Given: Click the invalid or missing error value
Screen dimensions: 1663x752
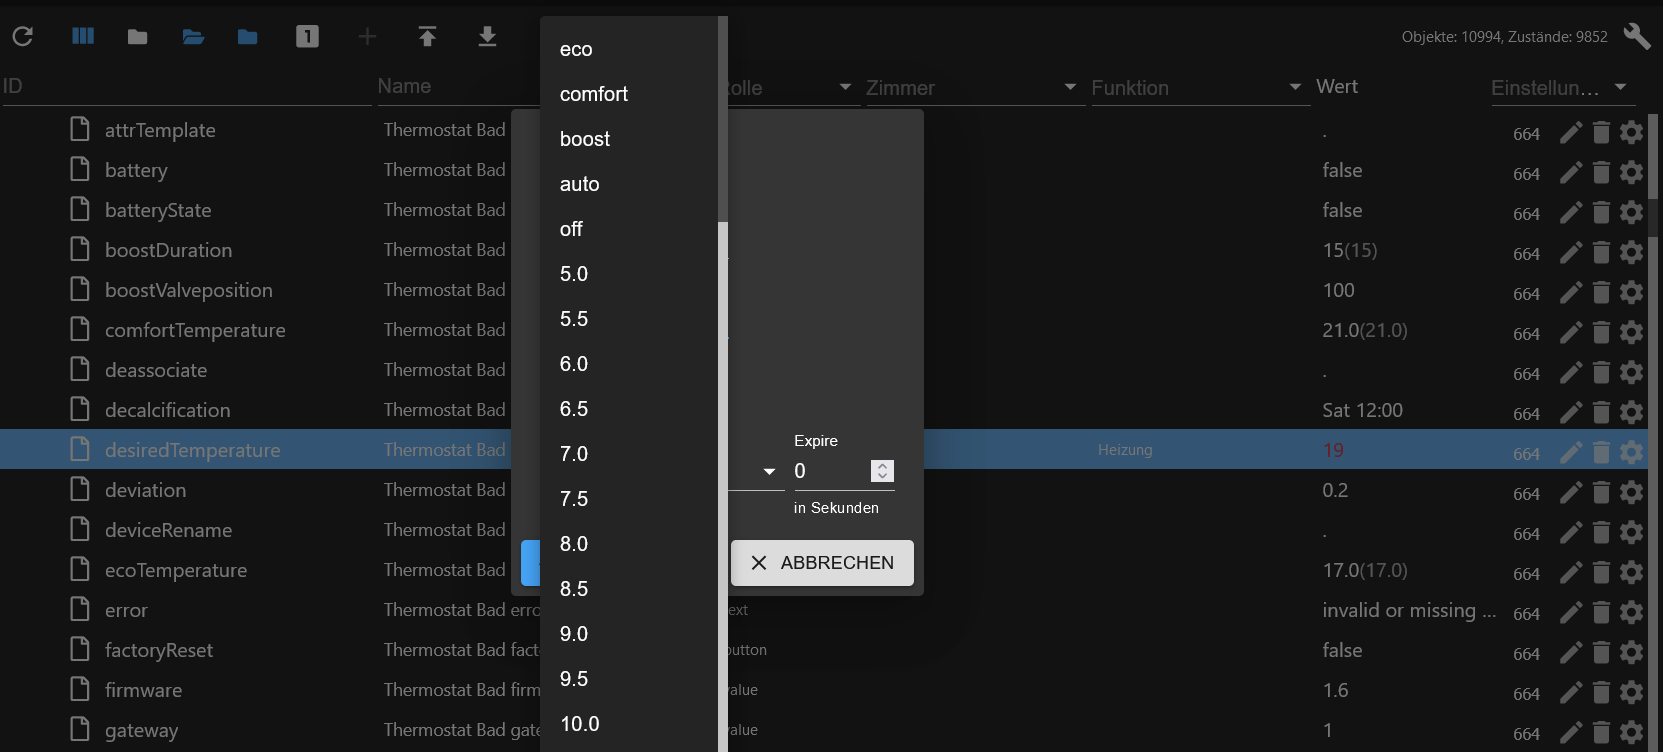Looking at the screenshot, I should tap(1409, 610).
